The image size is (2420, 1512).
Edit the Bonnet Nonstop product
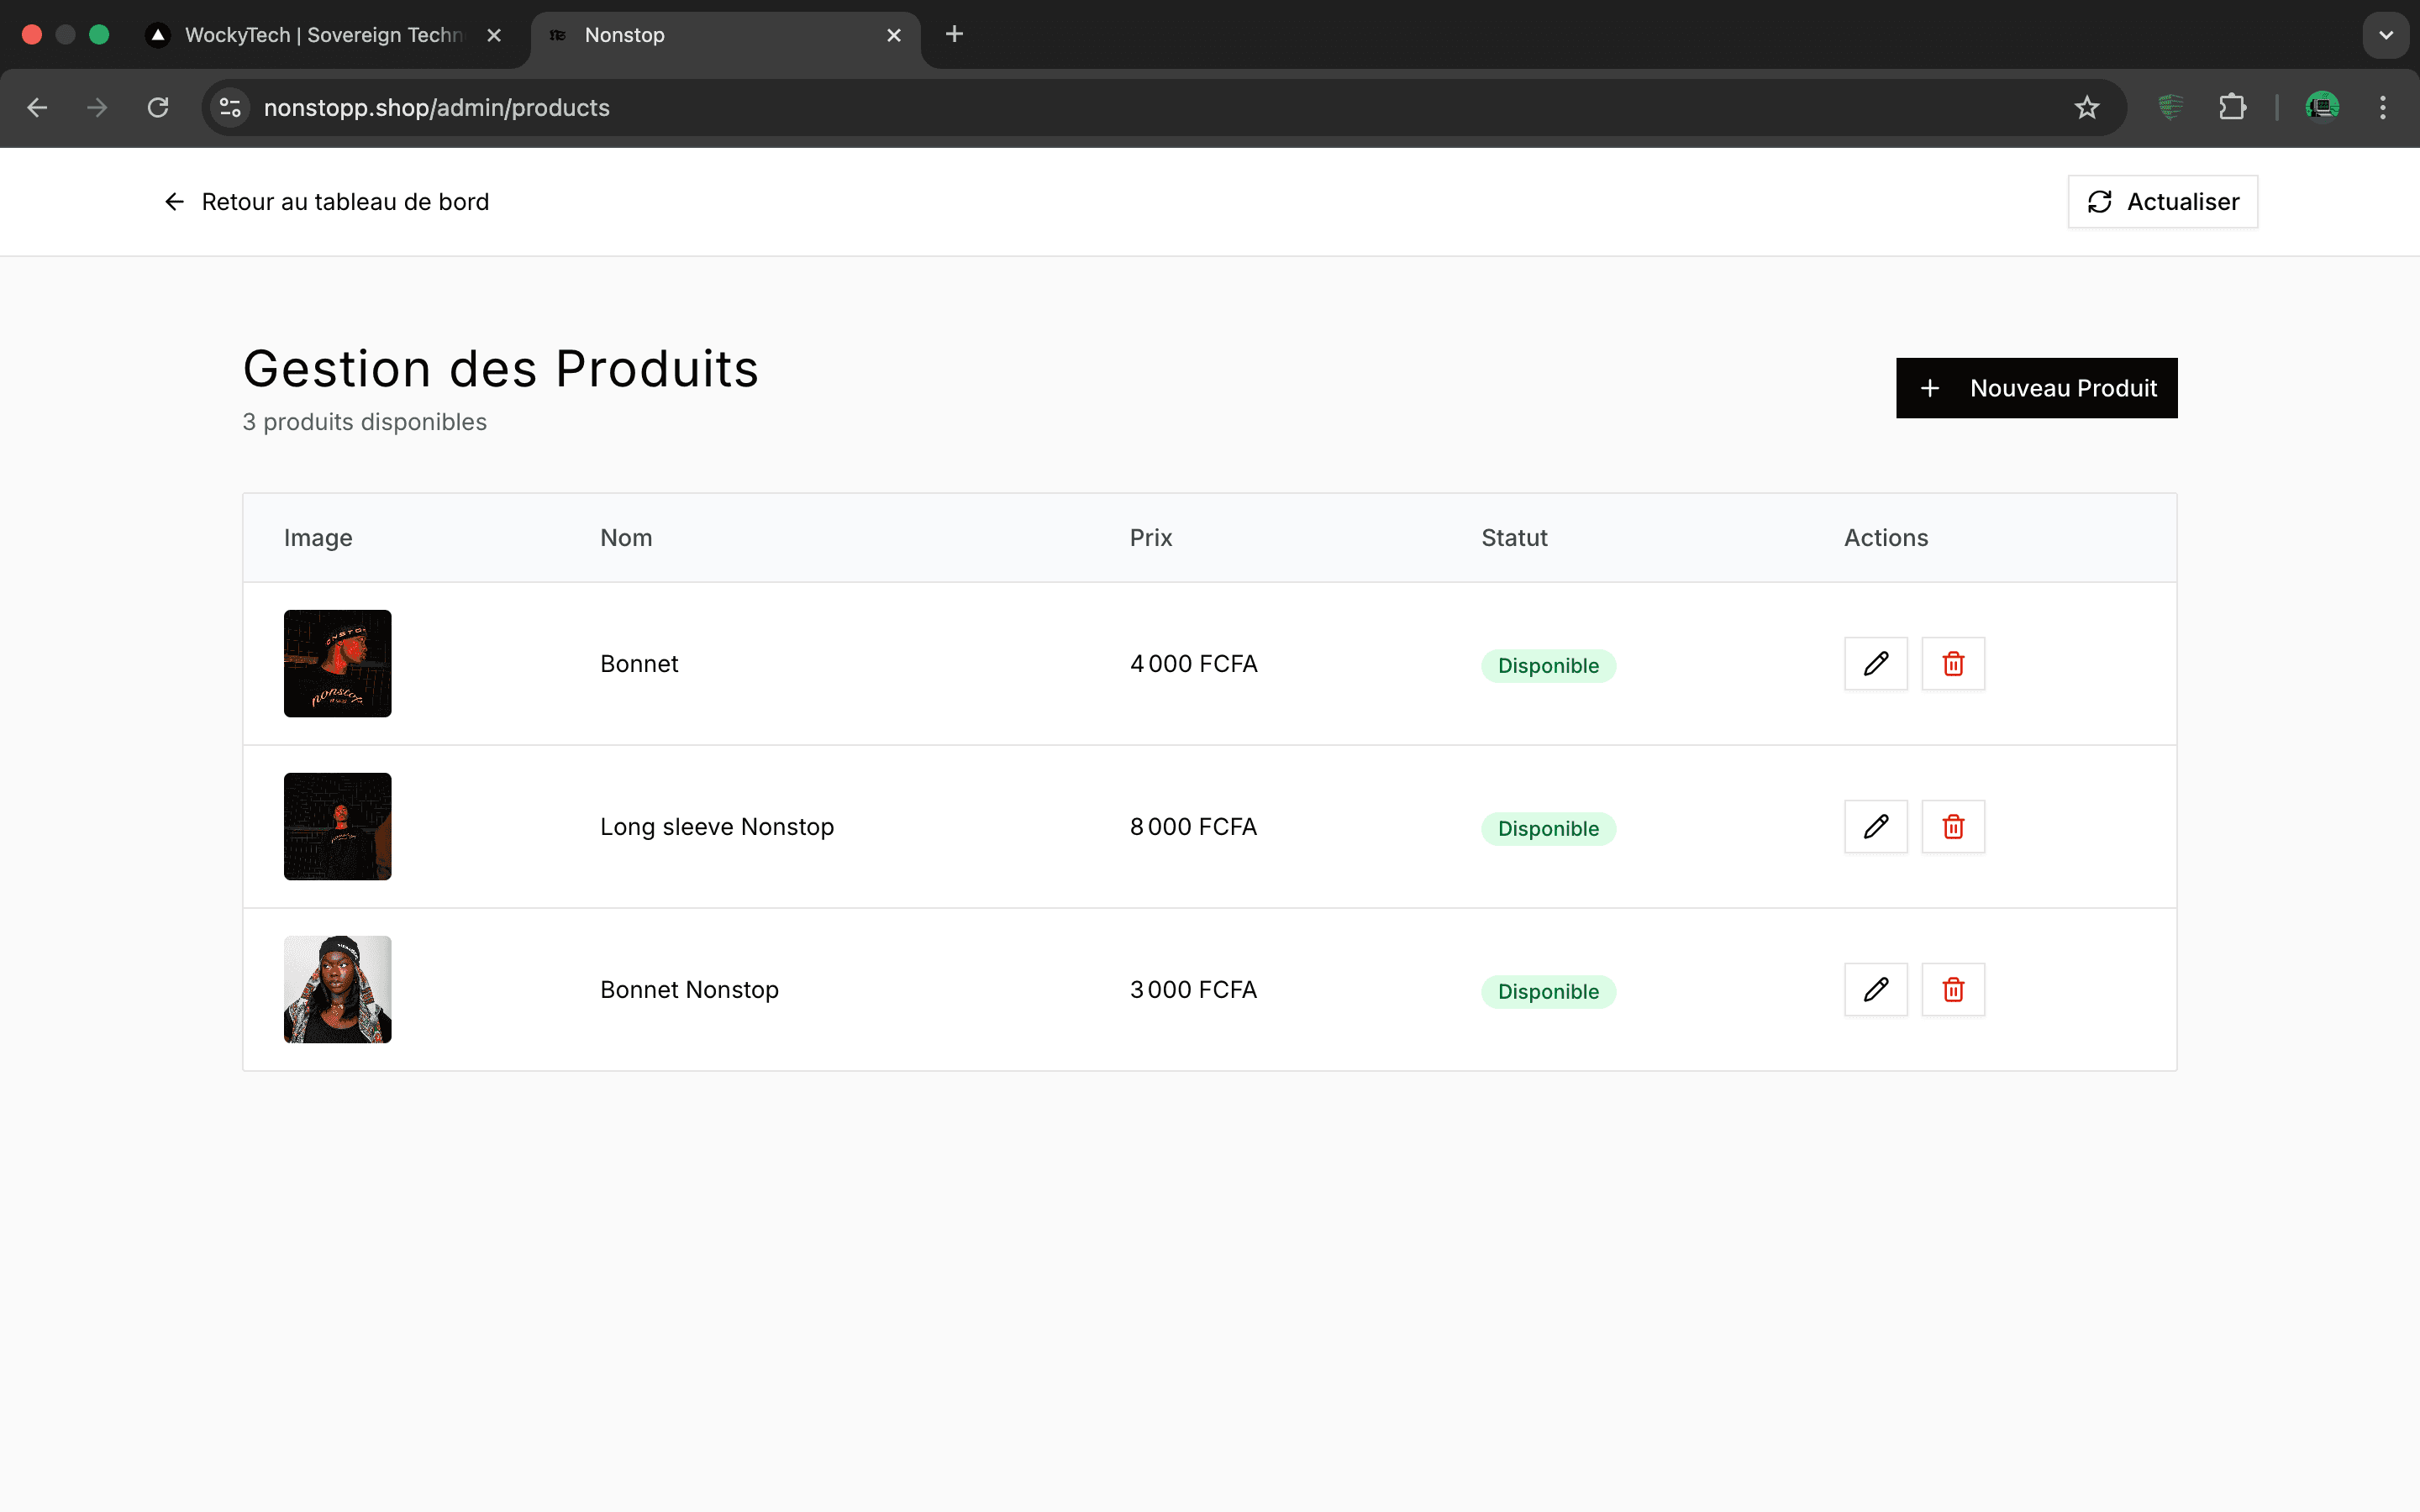[x=1875, y=990]
